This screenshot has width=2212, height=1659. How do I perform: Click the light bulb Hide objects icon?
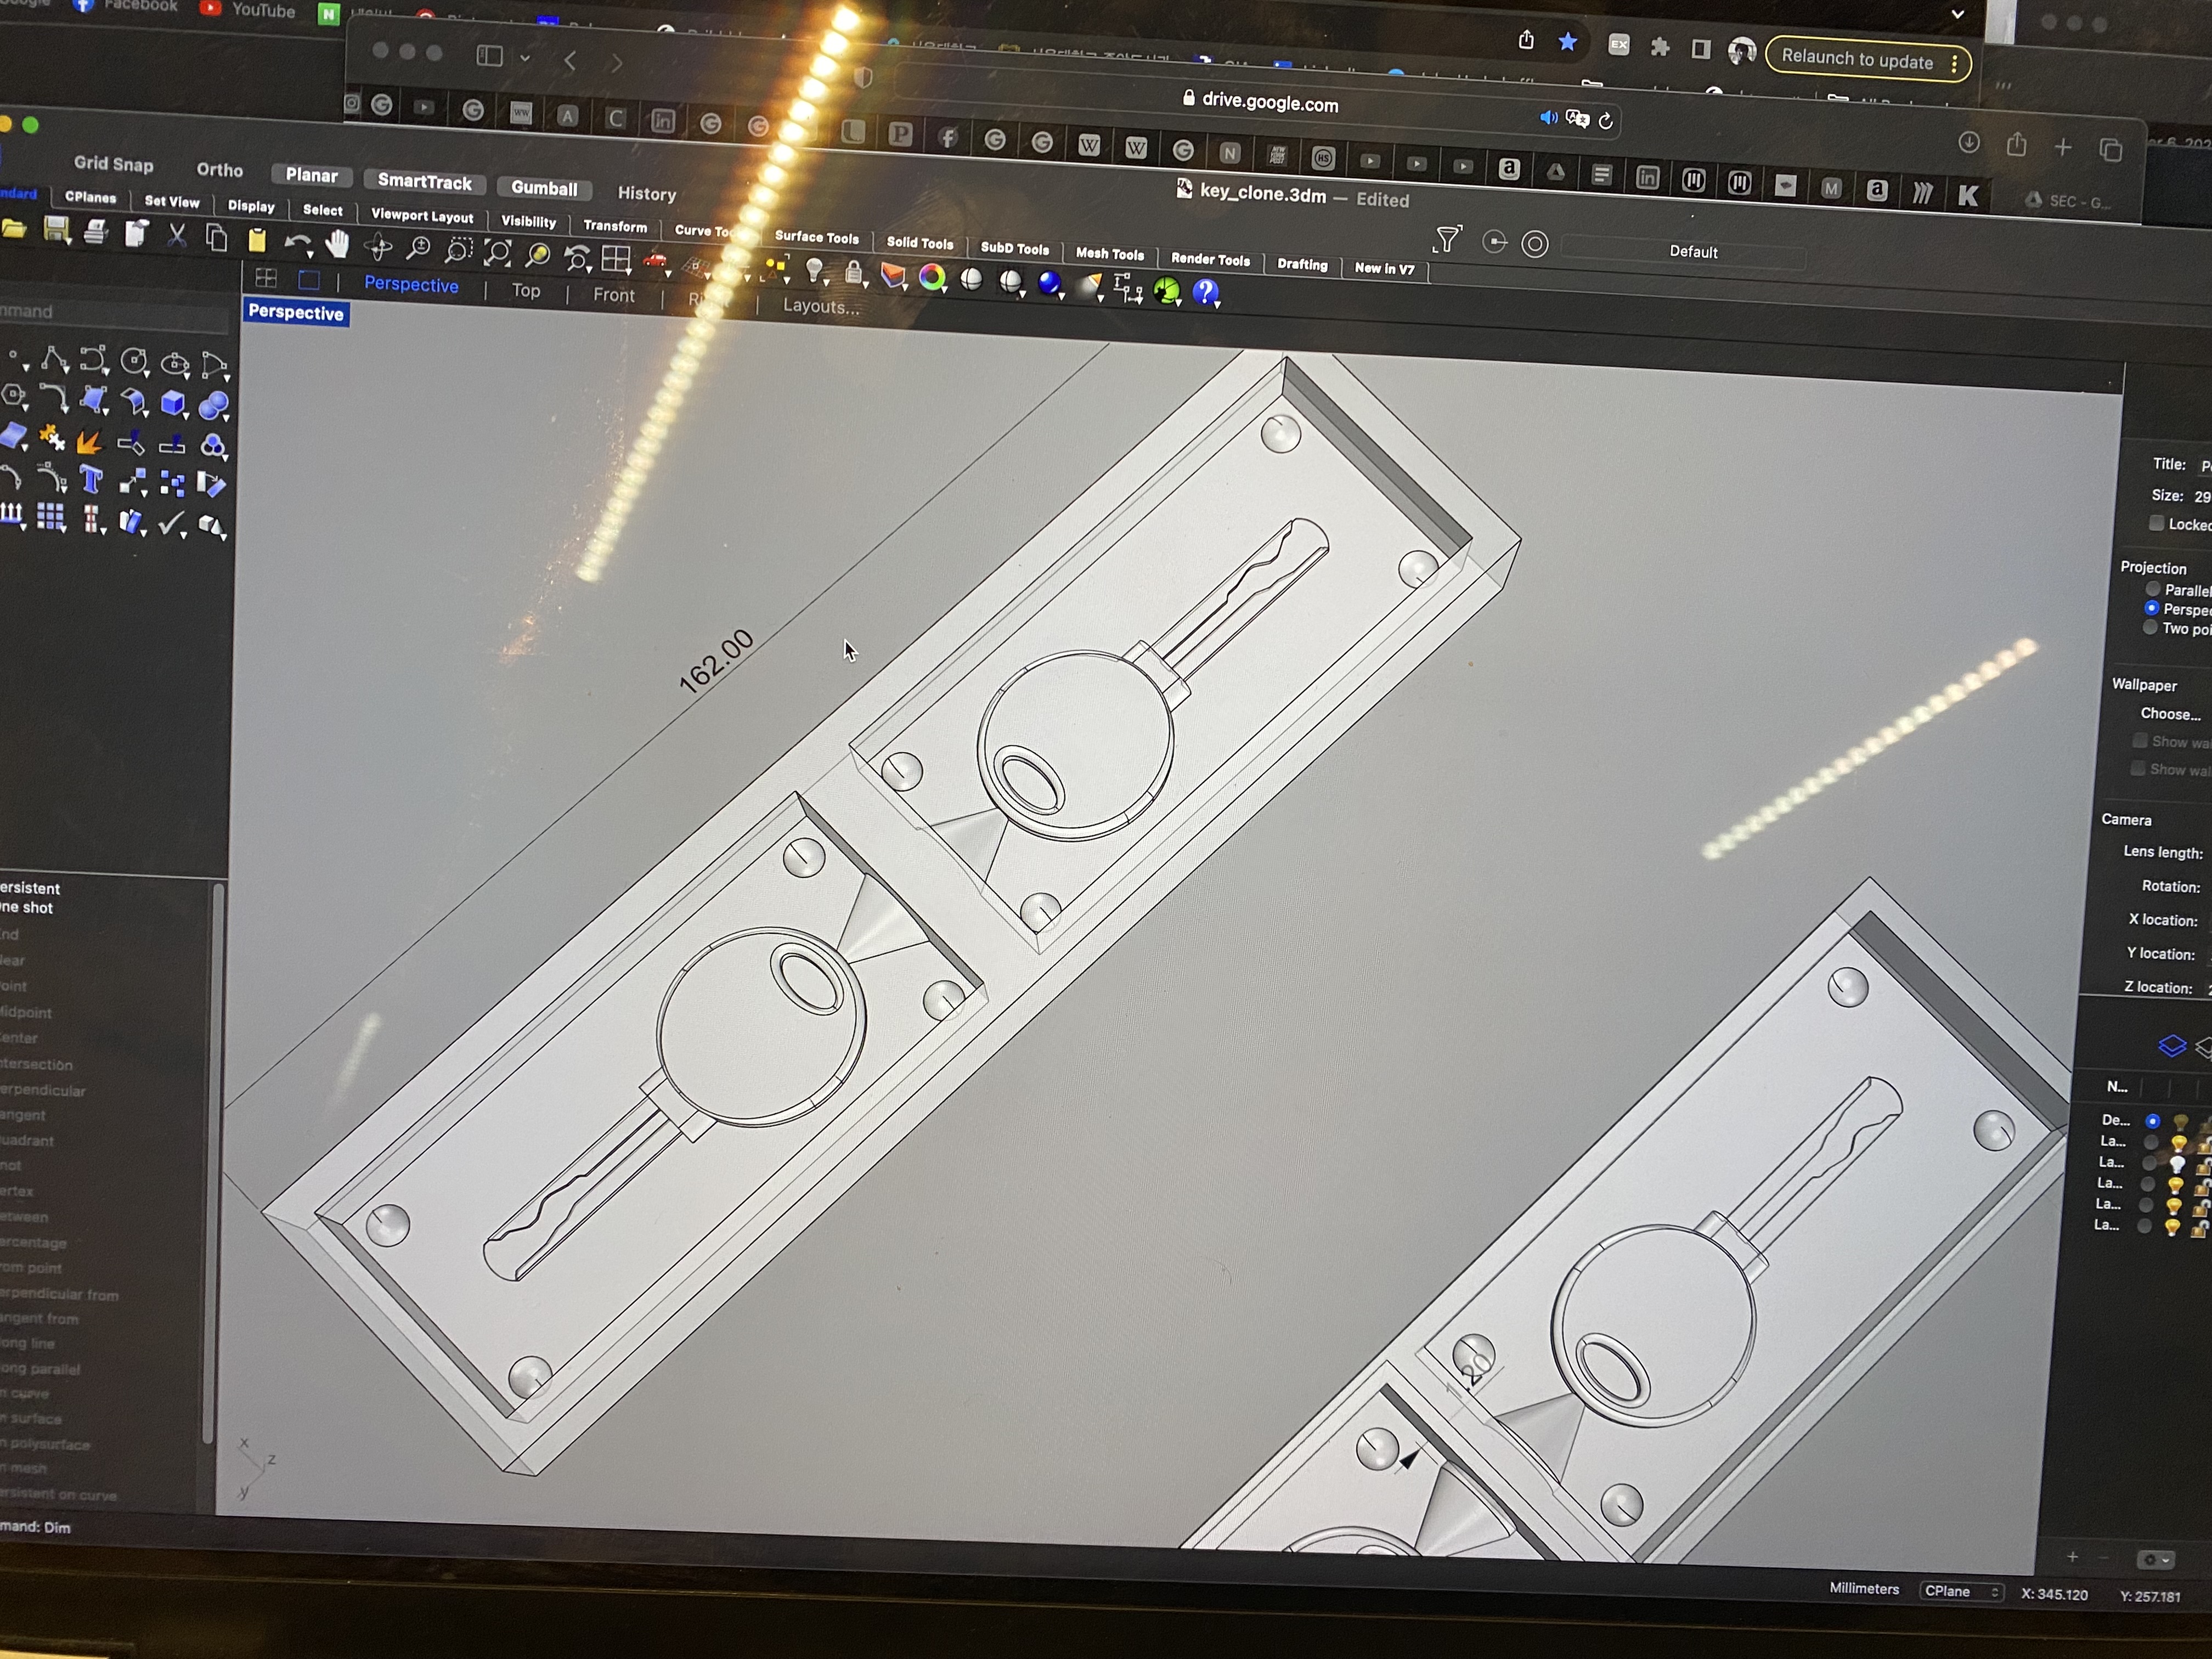pos(815,271)
